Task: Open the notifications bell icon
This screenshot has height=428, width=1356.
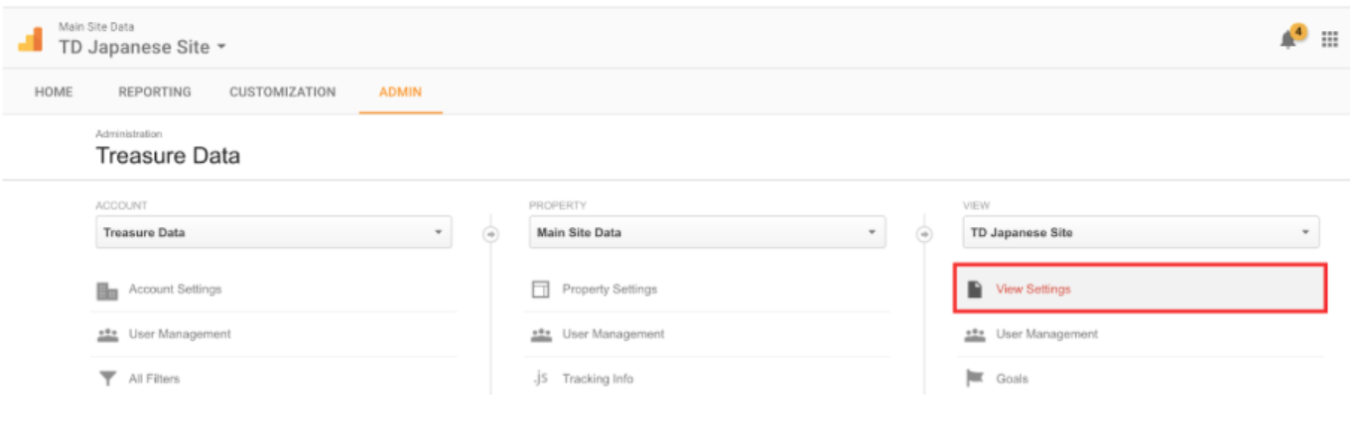Action: (x=1290, y=39)
